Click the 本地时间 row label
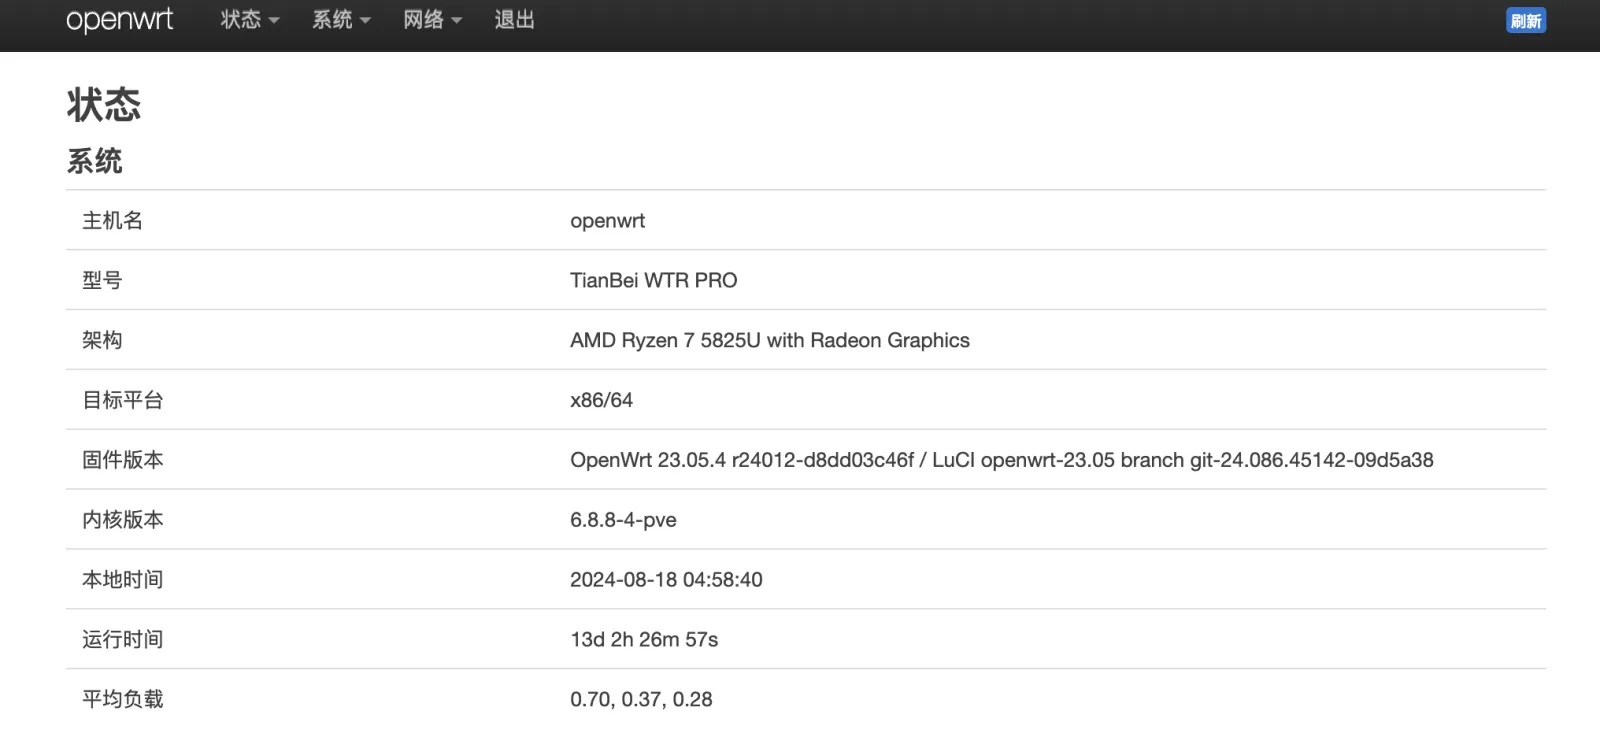Viewport: 1600px width, 737px height. 122,580
